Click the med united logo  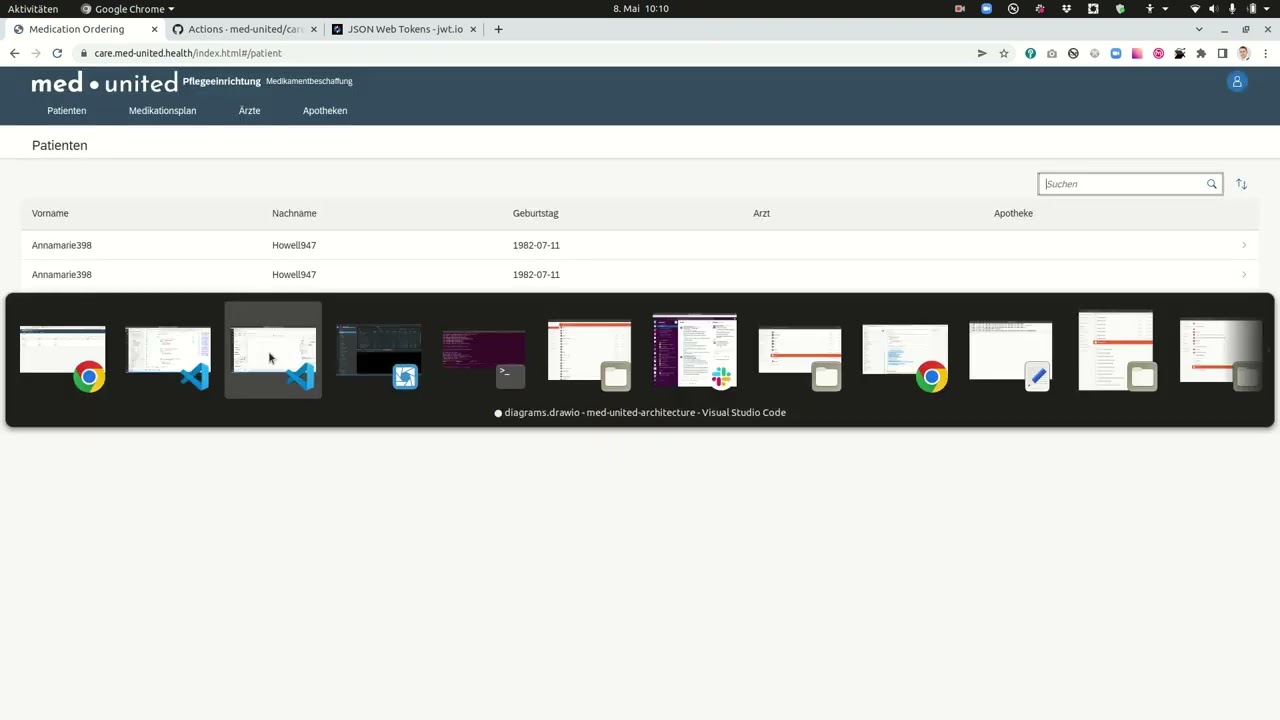104,82
